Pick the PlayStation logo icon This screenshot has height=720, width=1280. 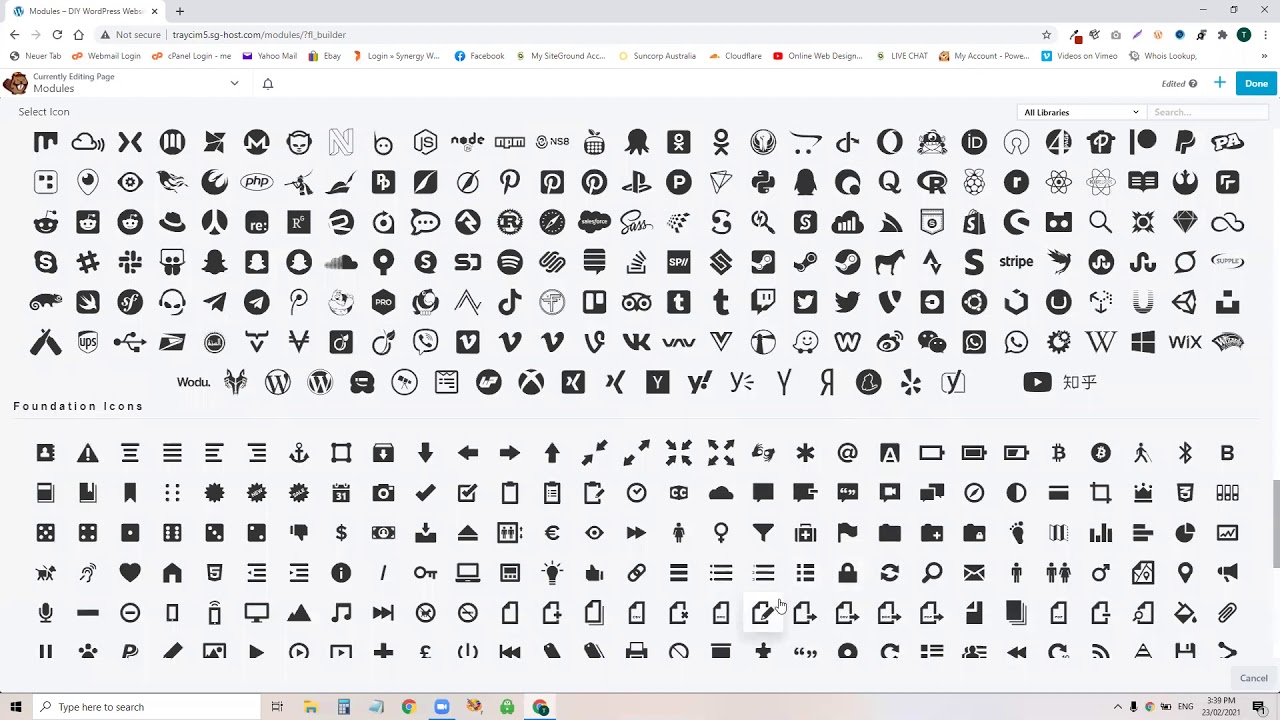pyautogui.click(x=636, y=182)
